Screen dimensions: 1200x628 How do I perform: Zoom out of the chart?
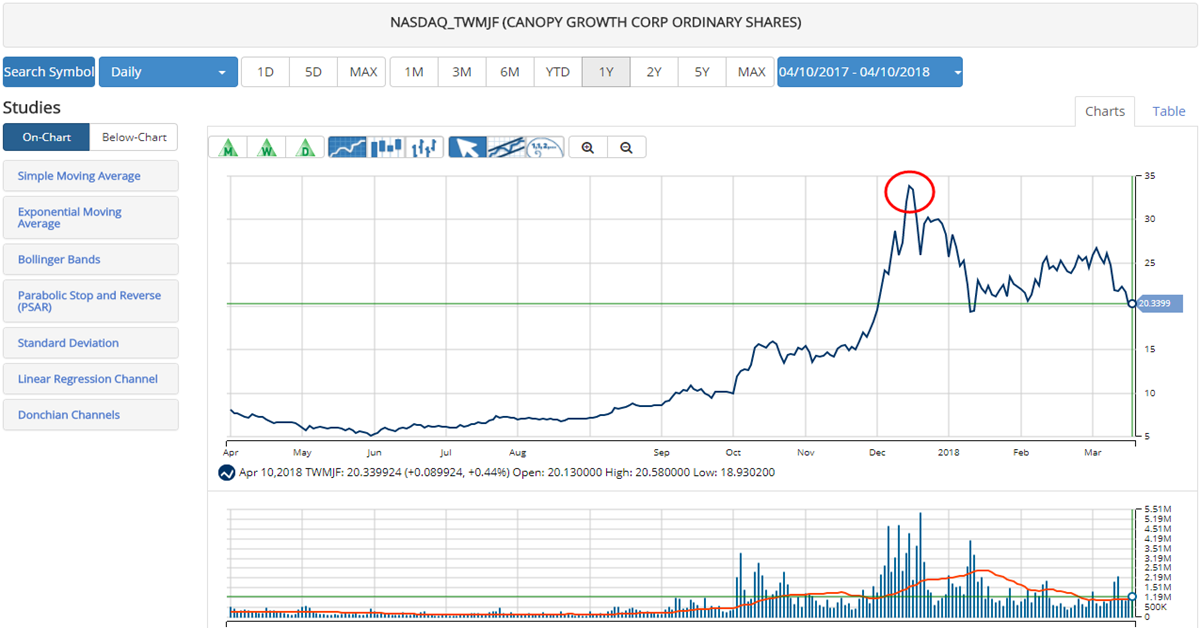click(627, 147)
